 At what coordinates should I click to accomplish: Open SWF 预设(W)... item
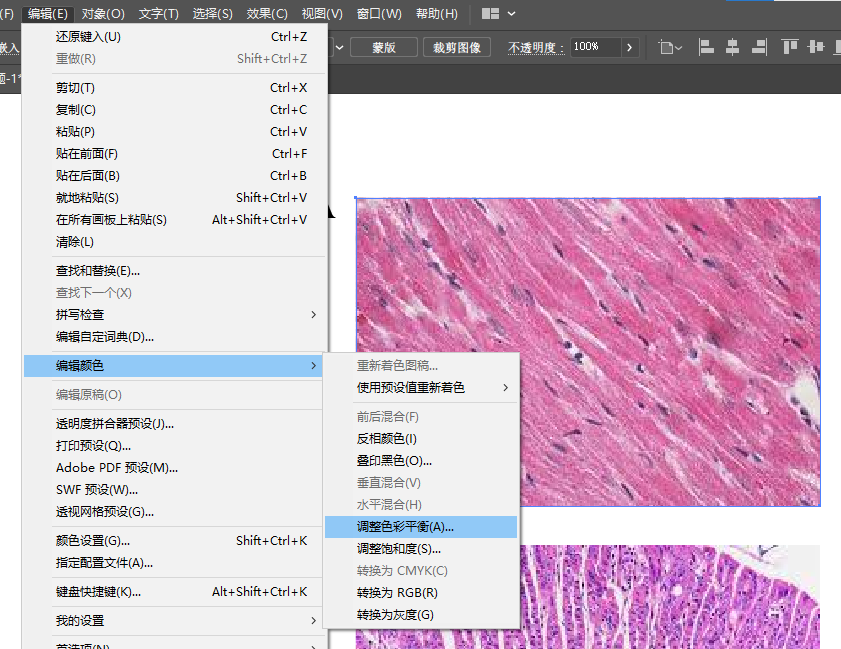174,490
